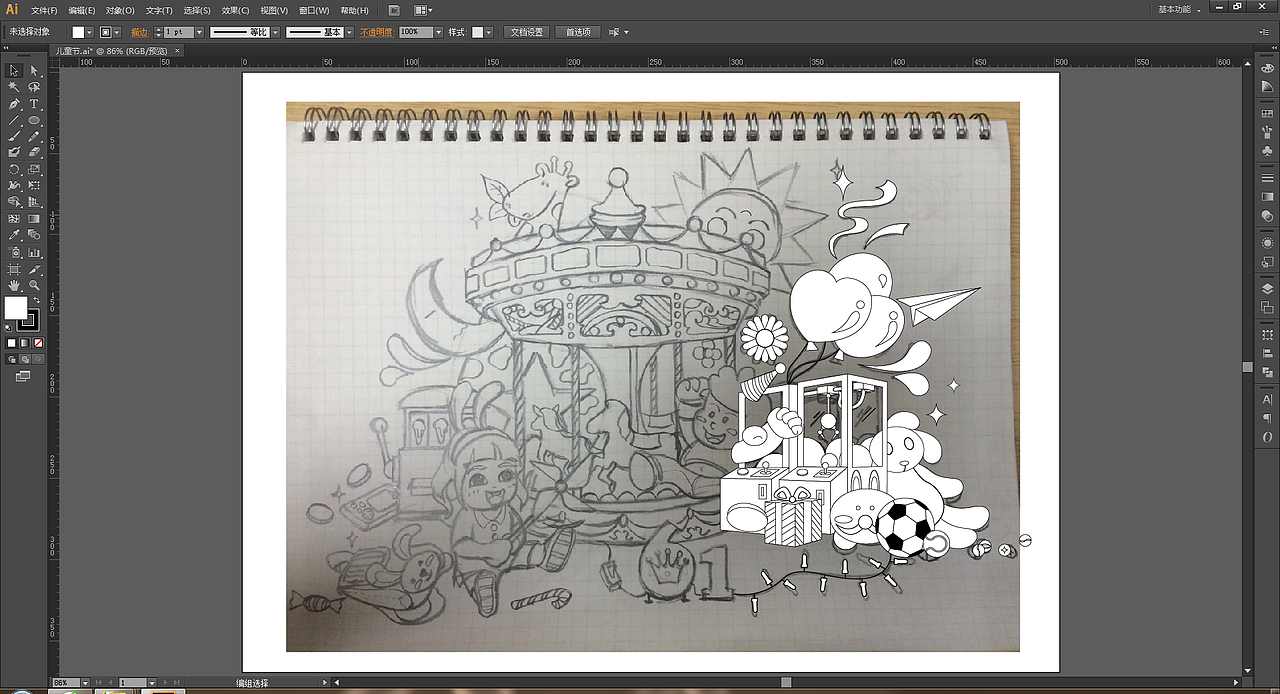Screen dimensions: 1280x694
Task: Select the Line Segment tool
Action: pos(14,120)
